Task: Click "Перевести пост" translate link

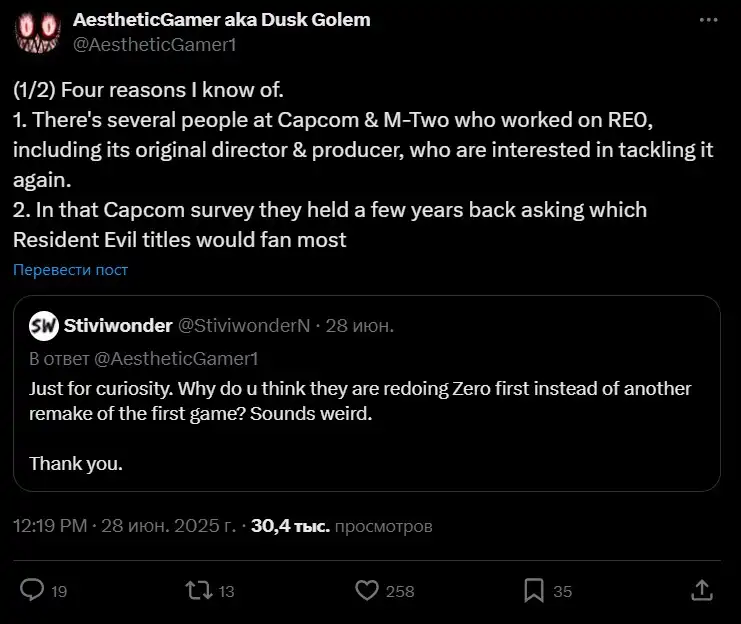Action: (x=71, y=270)
